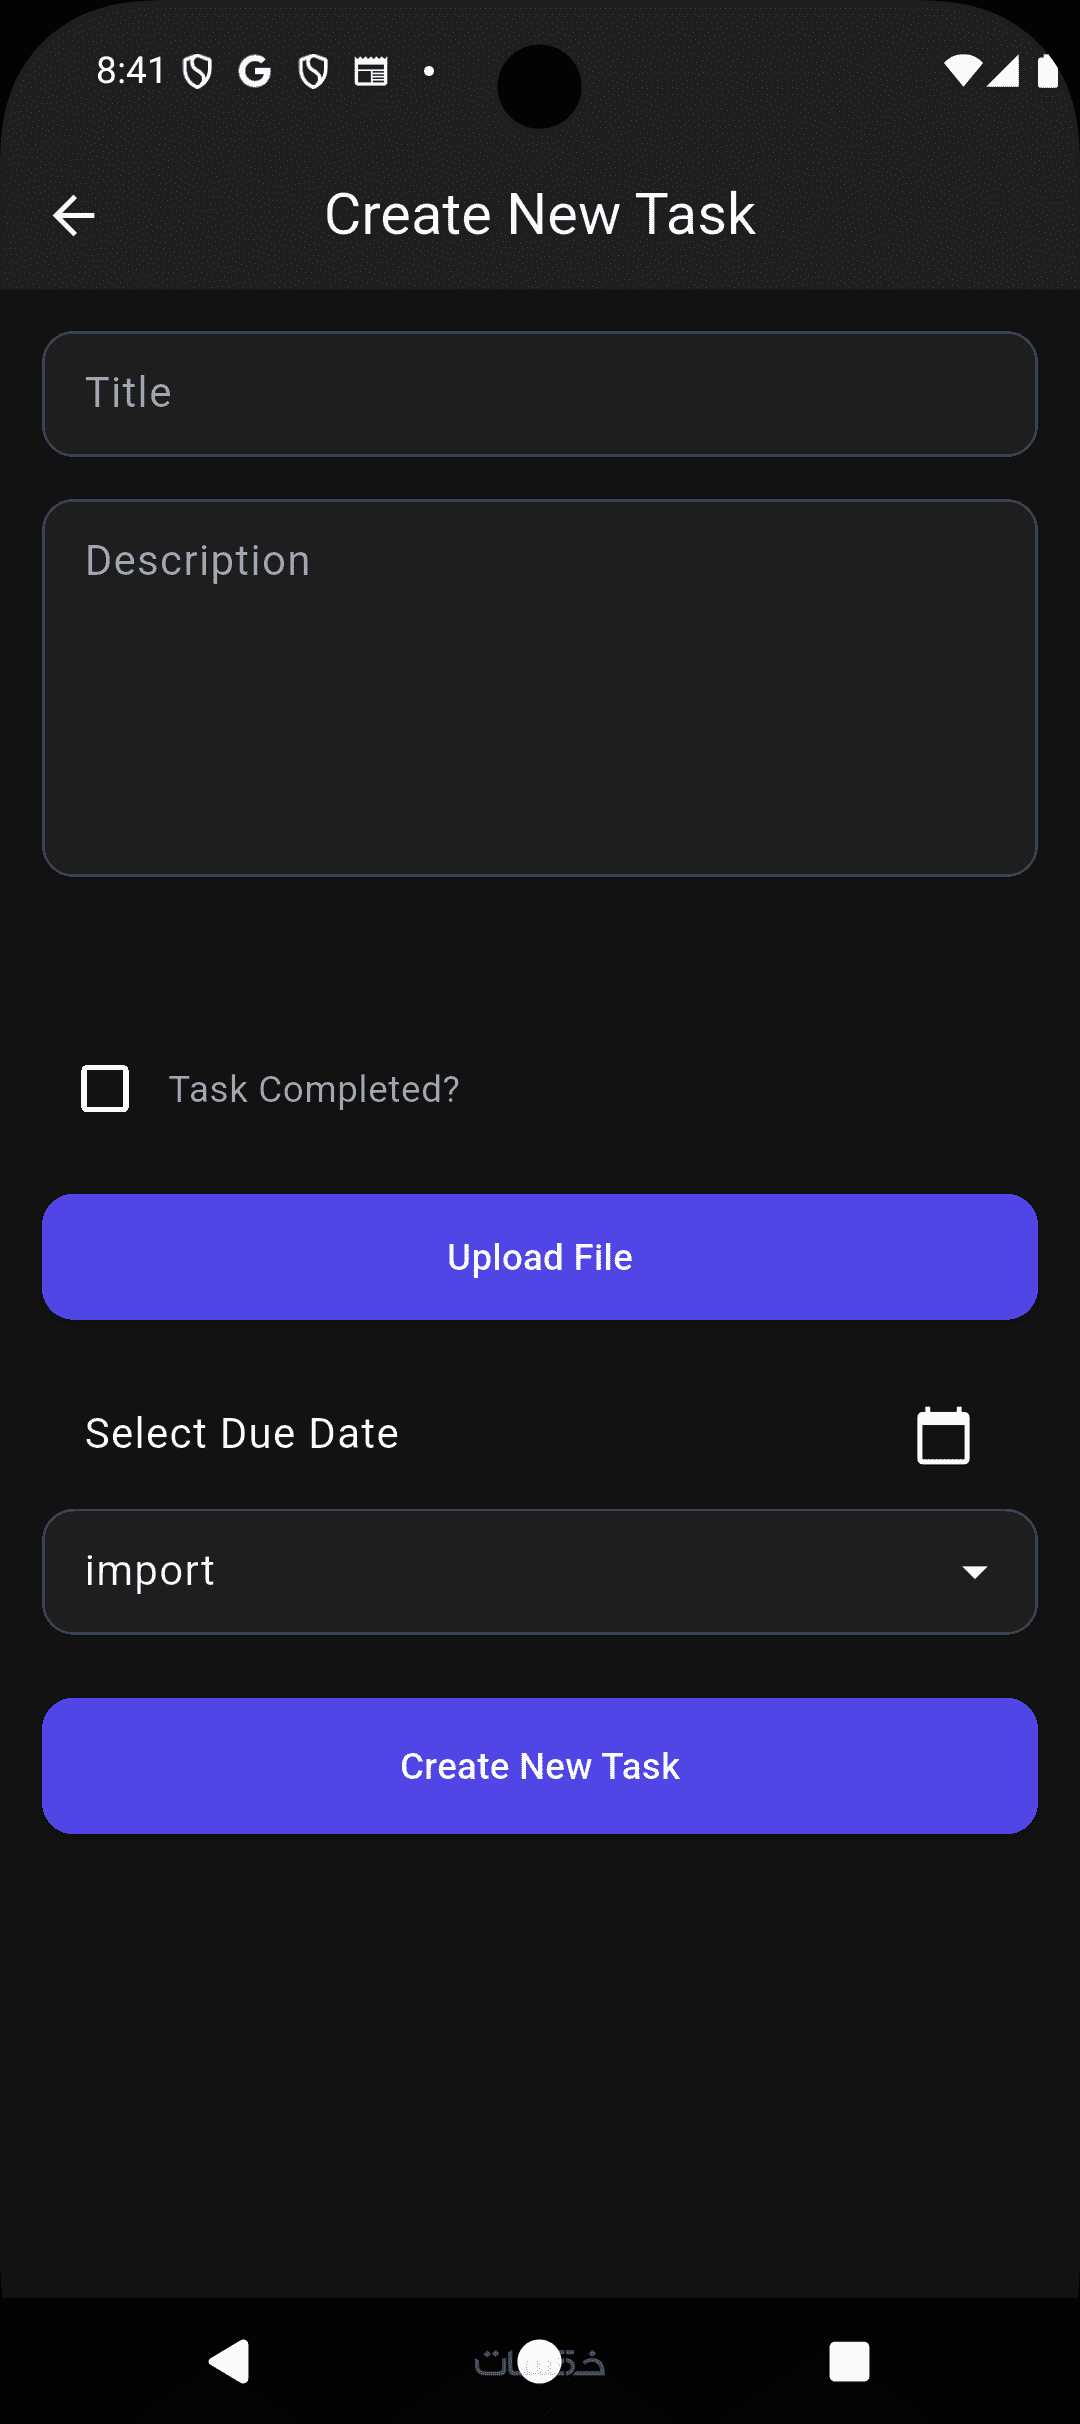Tap the calendar notification status icon

click(371, 71)
